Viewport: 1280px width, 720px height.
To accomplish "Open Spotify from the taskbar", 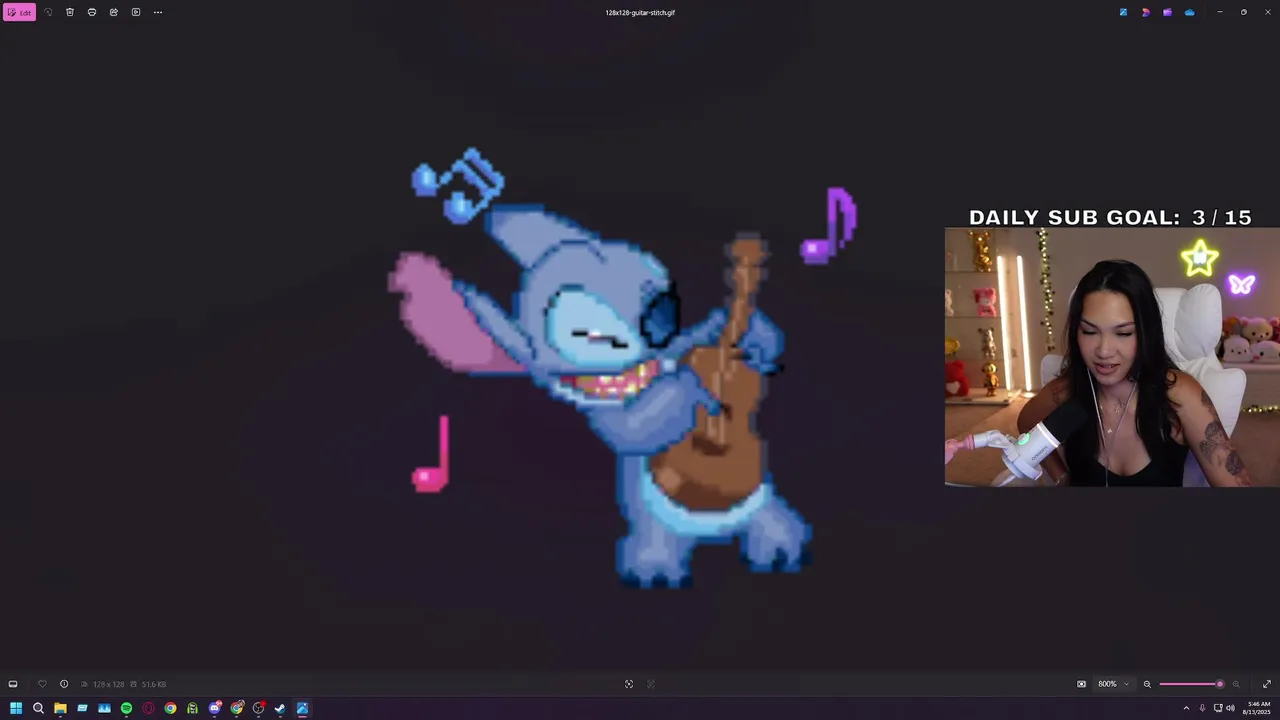I will pyautogui.click(x=126, y=708).
